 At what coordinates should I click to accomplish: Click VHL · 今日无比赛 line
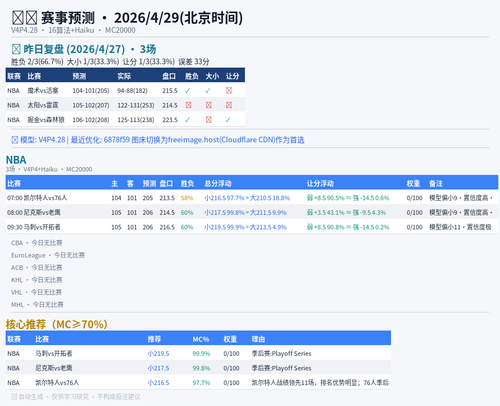(37, 292)
